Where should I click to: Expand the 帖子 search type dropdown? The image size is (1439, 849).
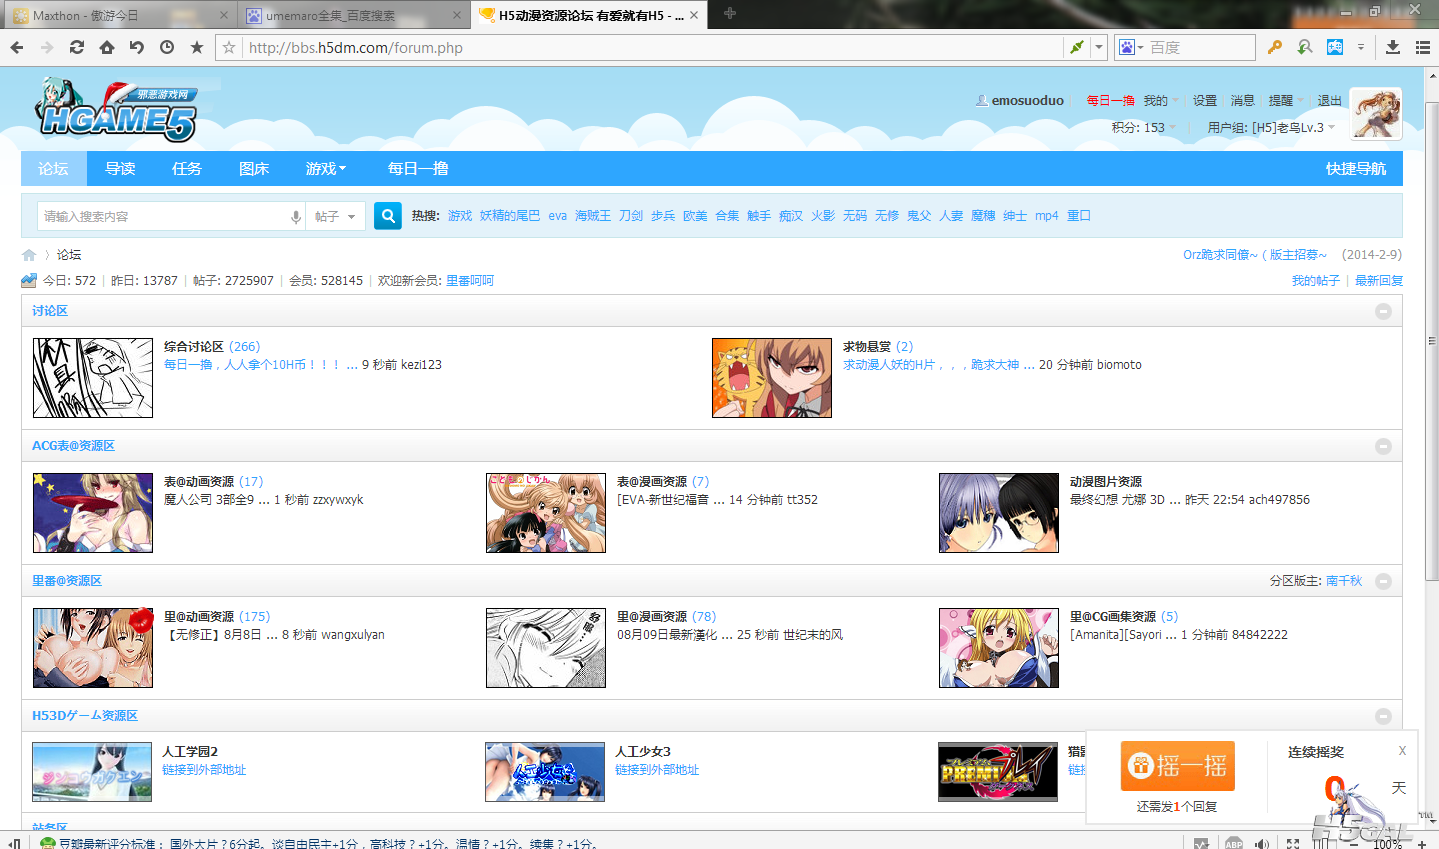(x=335, y=216)
